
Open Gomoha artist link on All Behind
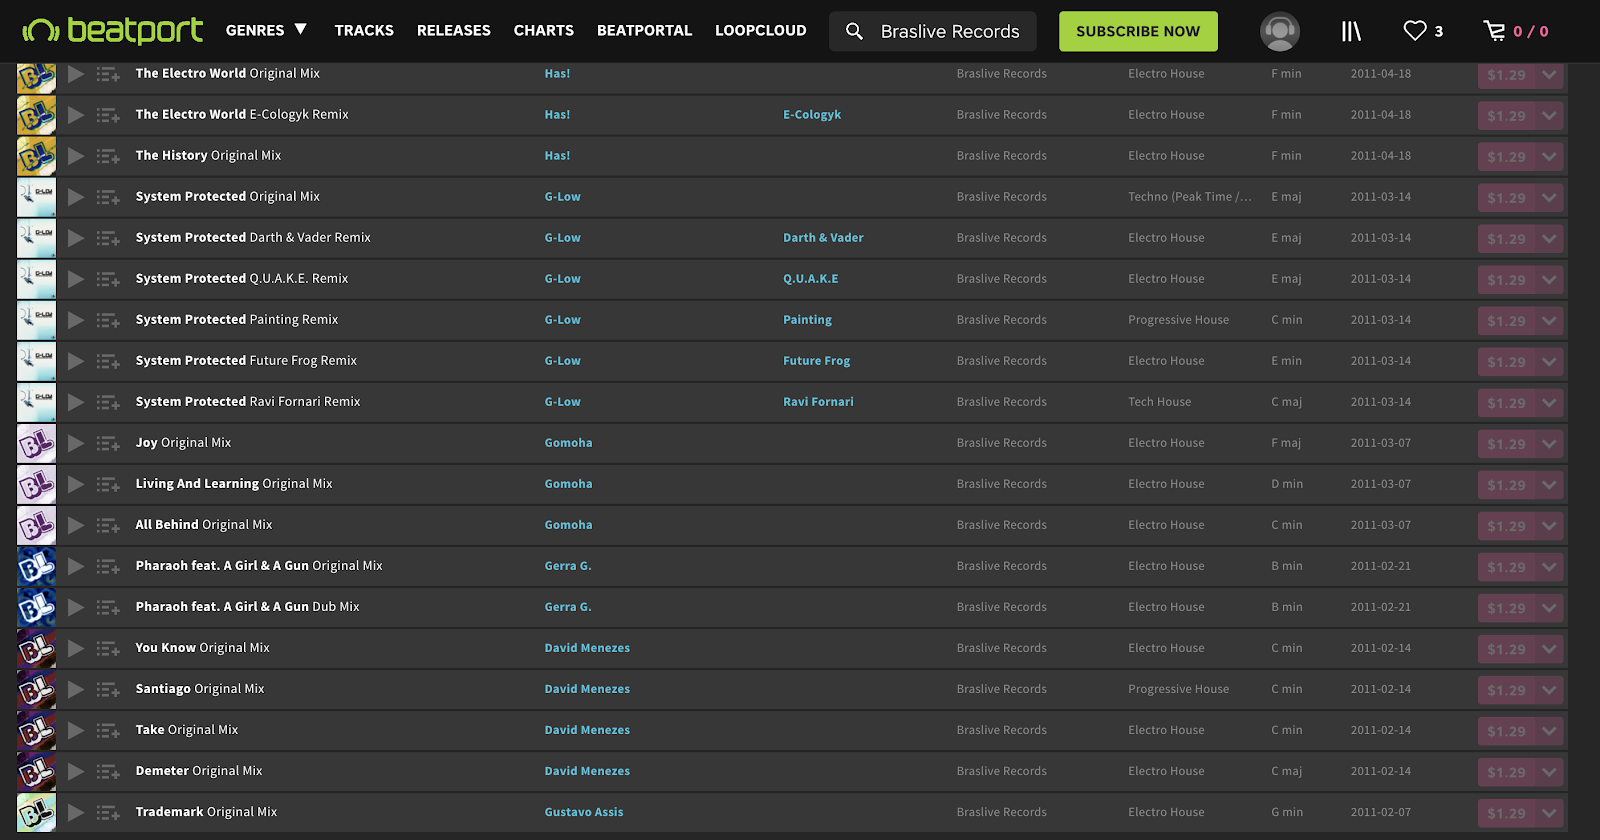pos(568,525)
